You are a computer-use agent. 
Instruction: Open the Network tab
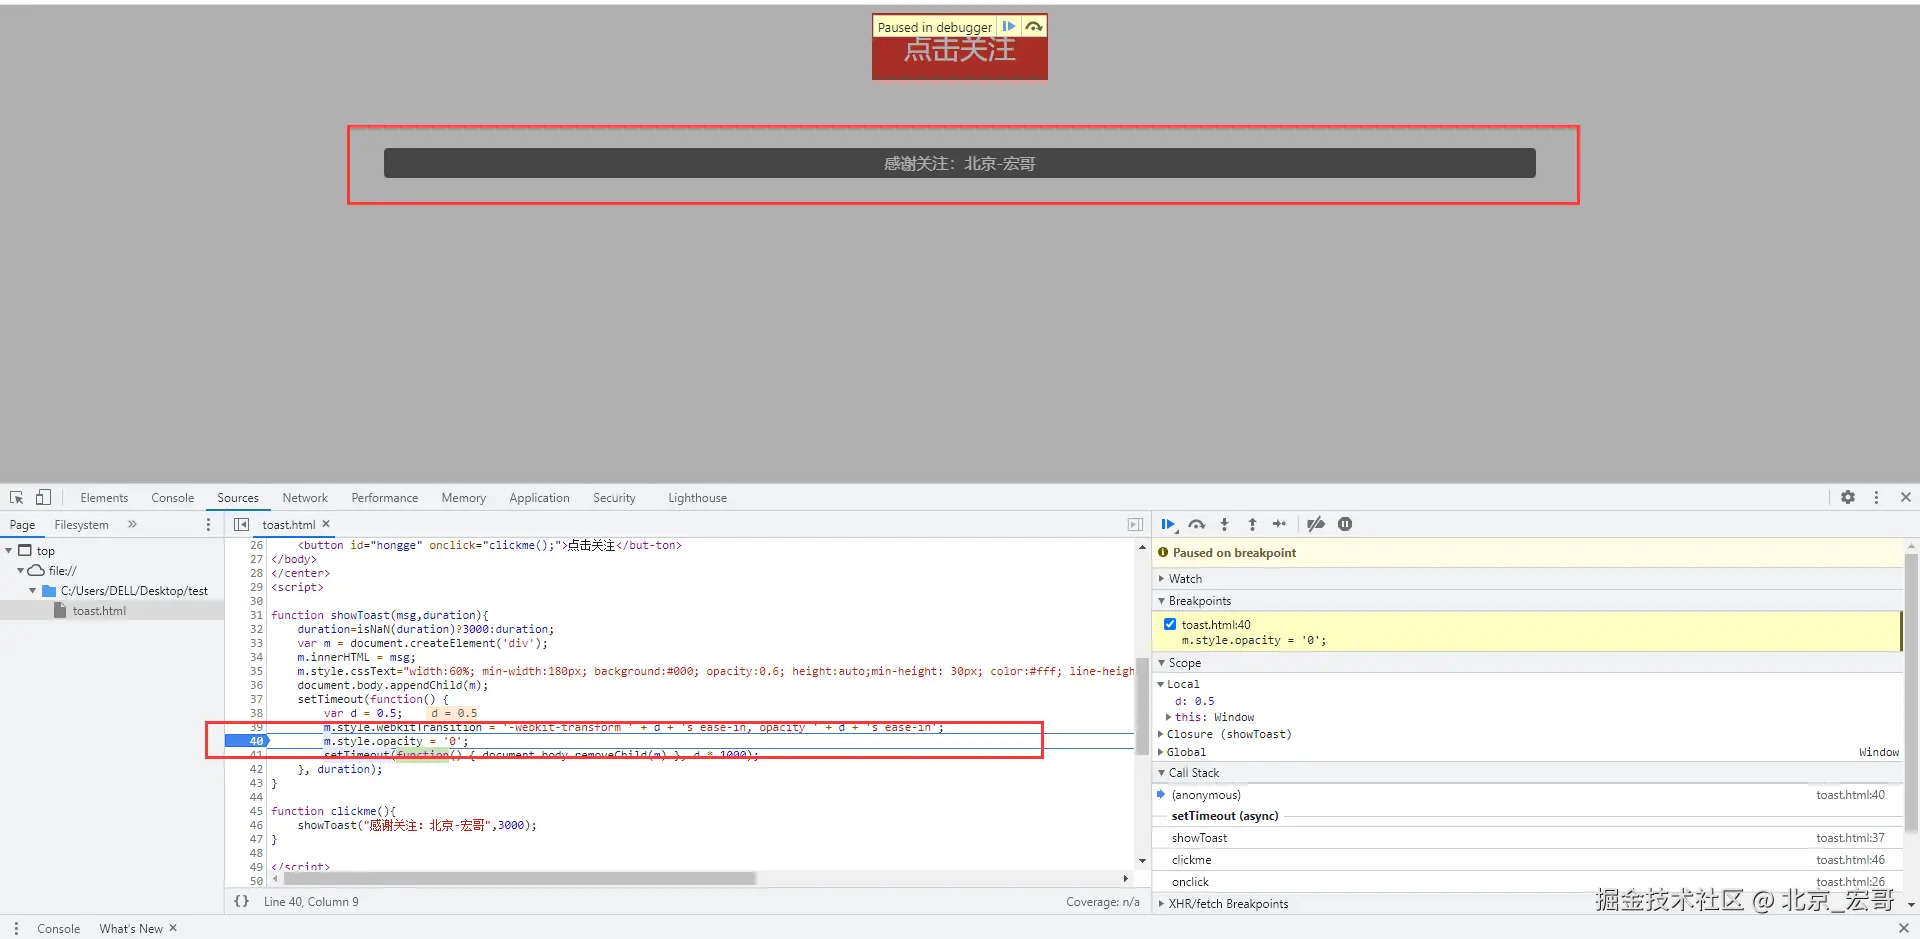(305, 497)
